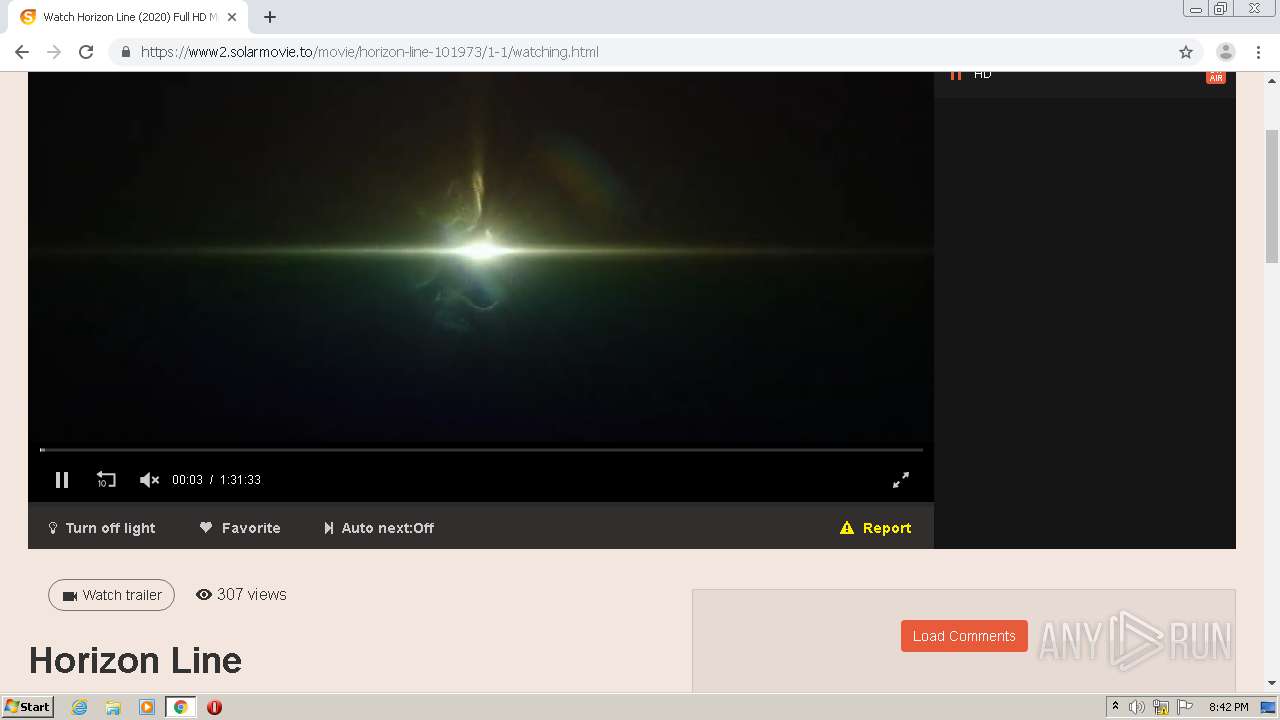Open Watch trailer button
The height and width of the screenshot is (720, 1280).
point(111,595)
